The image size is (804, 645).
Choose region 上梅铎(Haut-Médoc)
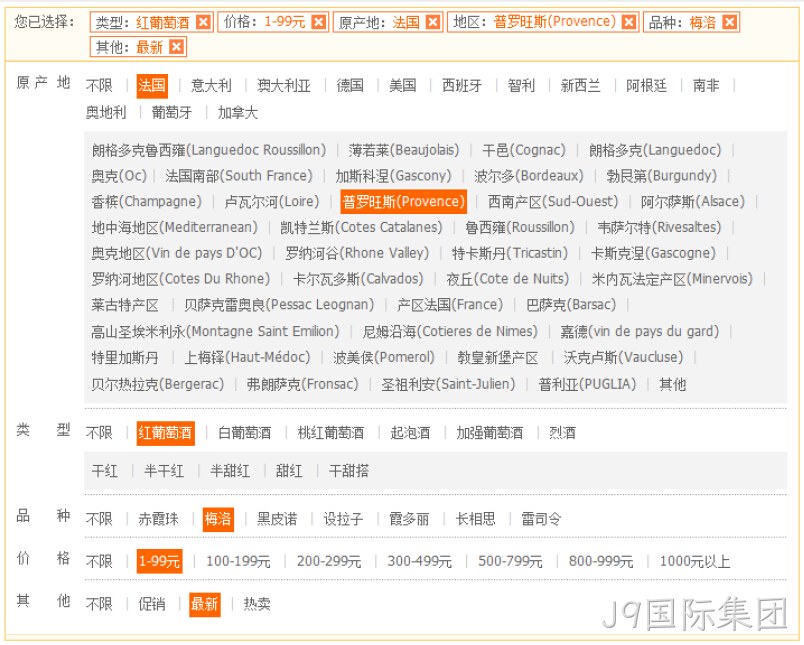click(x=247, y=357)
